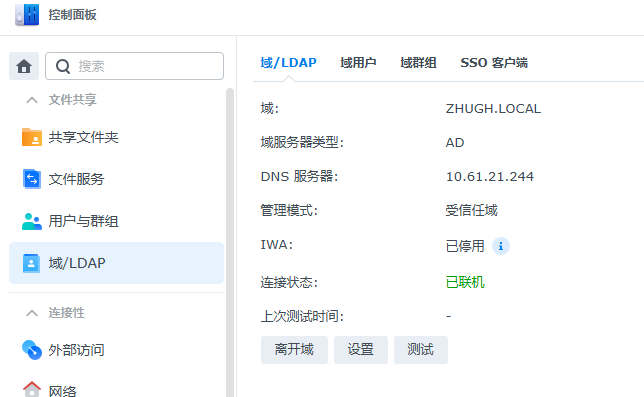Open the Network house icon
The height and width of the screenshot is (397, 644).
click(32, 389)
